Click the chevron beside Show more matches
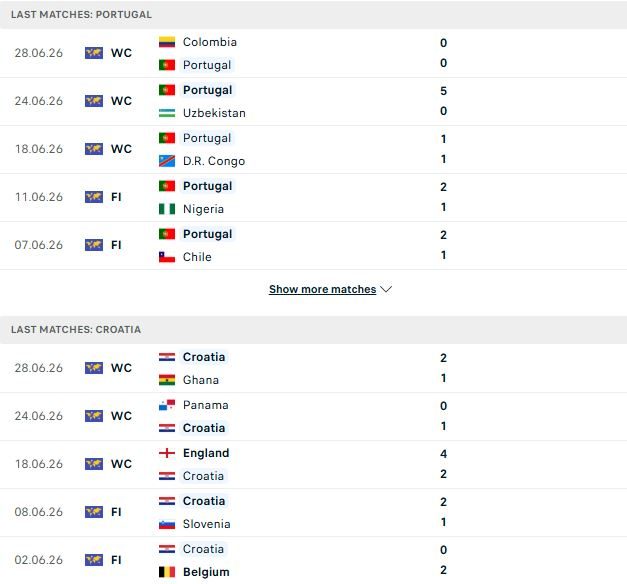 click(386, 289)
